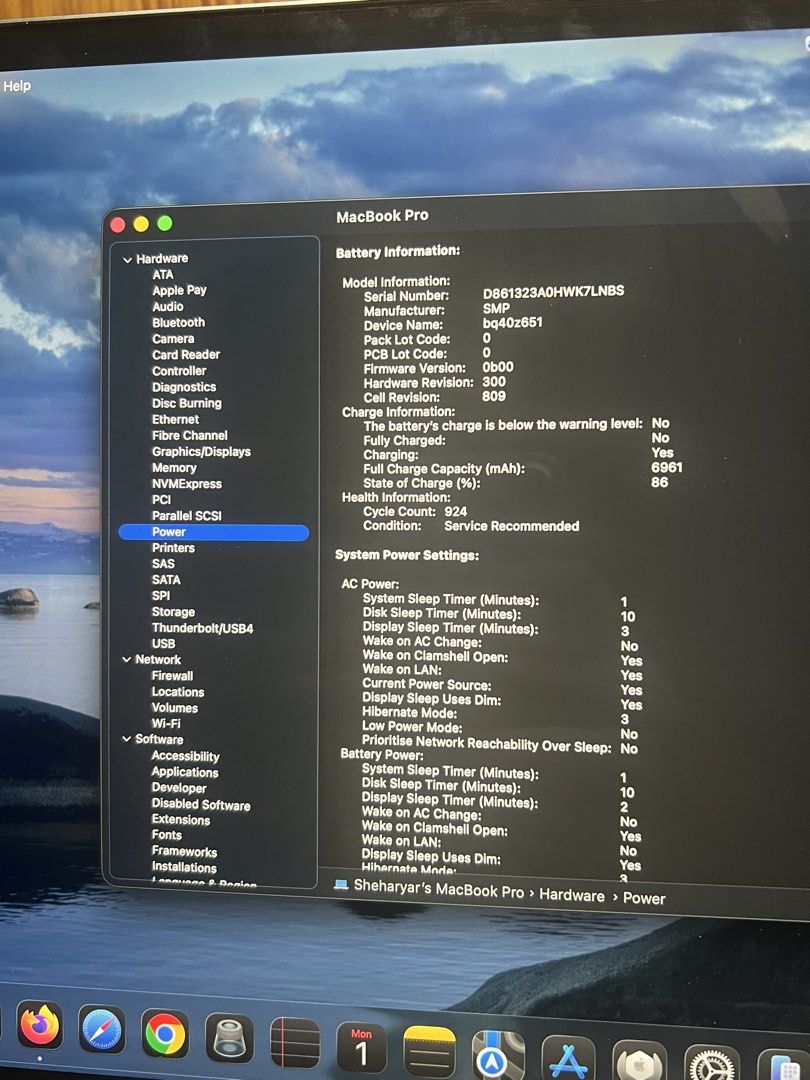Select Printers in the sidebar
The height and width of the screenshot is (1080, 810).
pyautogui.click(x=173, y=548)
